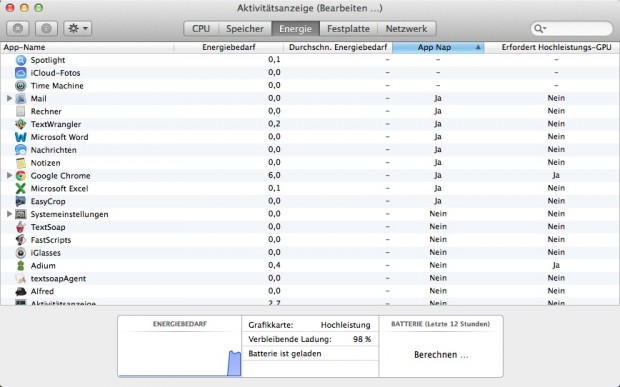Screen dimensions: 620x387
Task: Click the Batterie last 12 hours panel
Action: pos(441,346)
